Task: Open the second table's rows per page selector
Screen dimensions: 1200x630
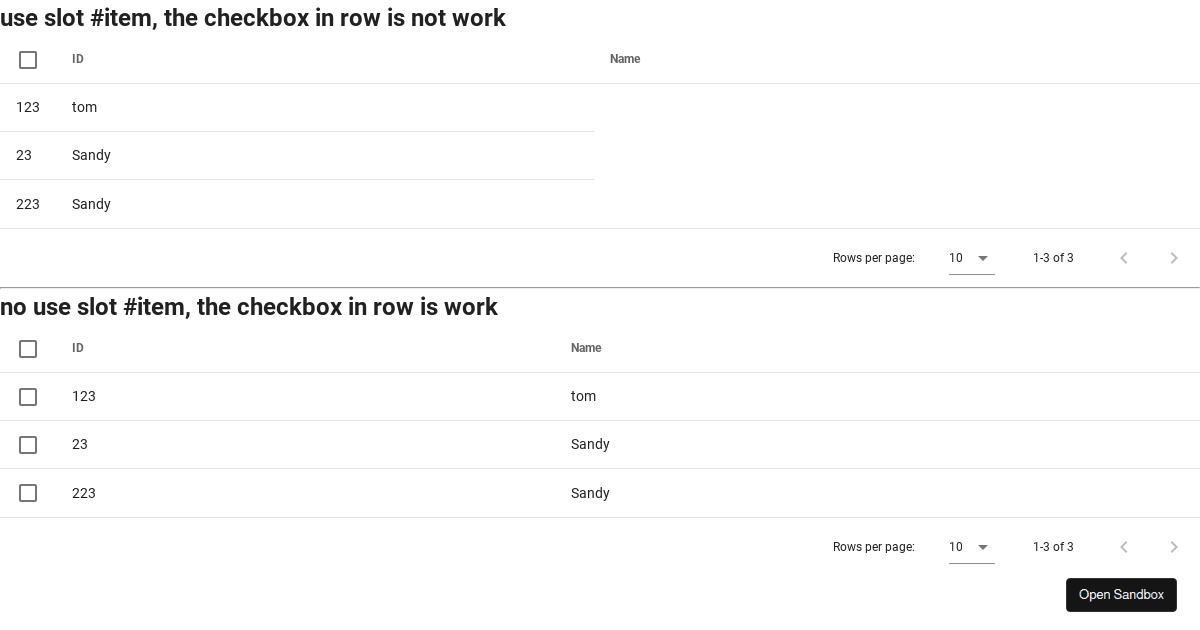Action: [968, 547]
